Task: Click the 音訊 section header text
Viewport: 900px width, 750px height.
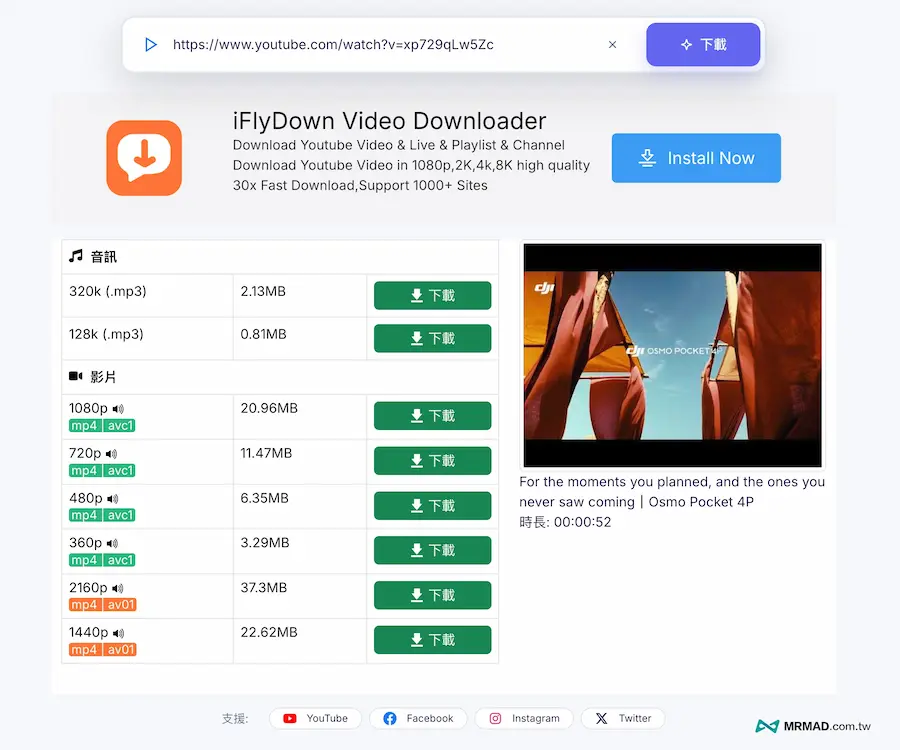Action: (103, 257)
